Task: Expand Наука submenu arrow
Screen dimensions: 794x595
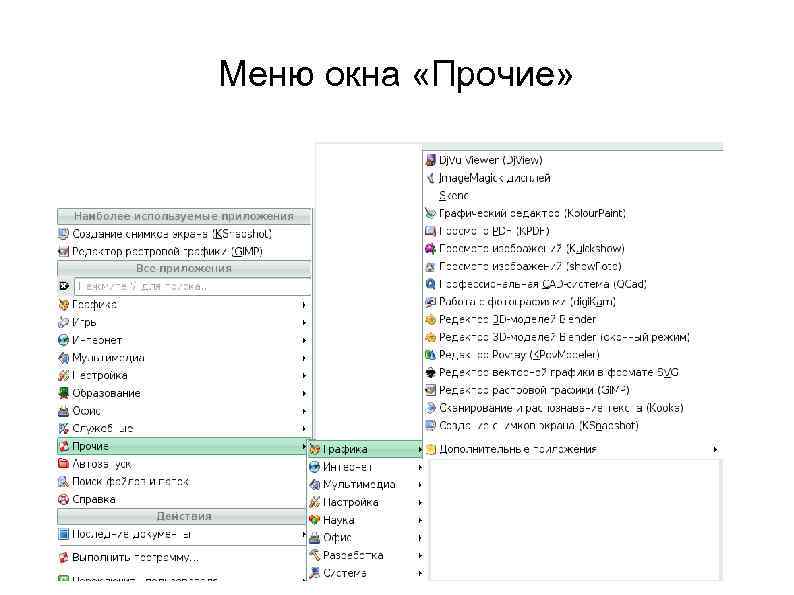Action: coord(420,521)
